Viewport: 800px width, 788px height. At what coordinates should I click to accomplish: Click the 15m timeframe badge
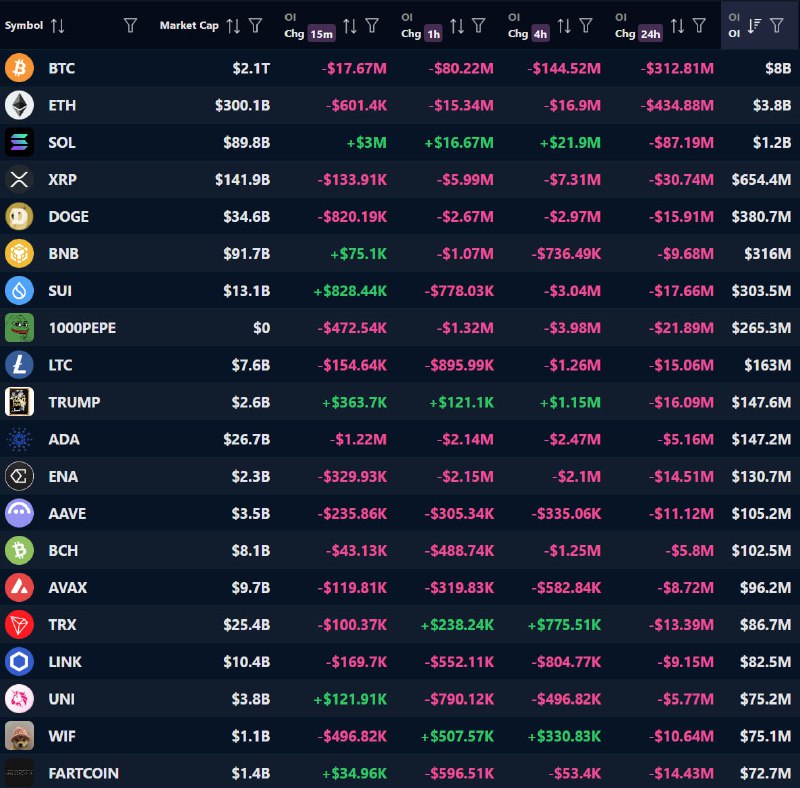pos(321,34)
